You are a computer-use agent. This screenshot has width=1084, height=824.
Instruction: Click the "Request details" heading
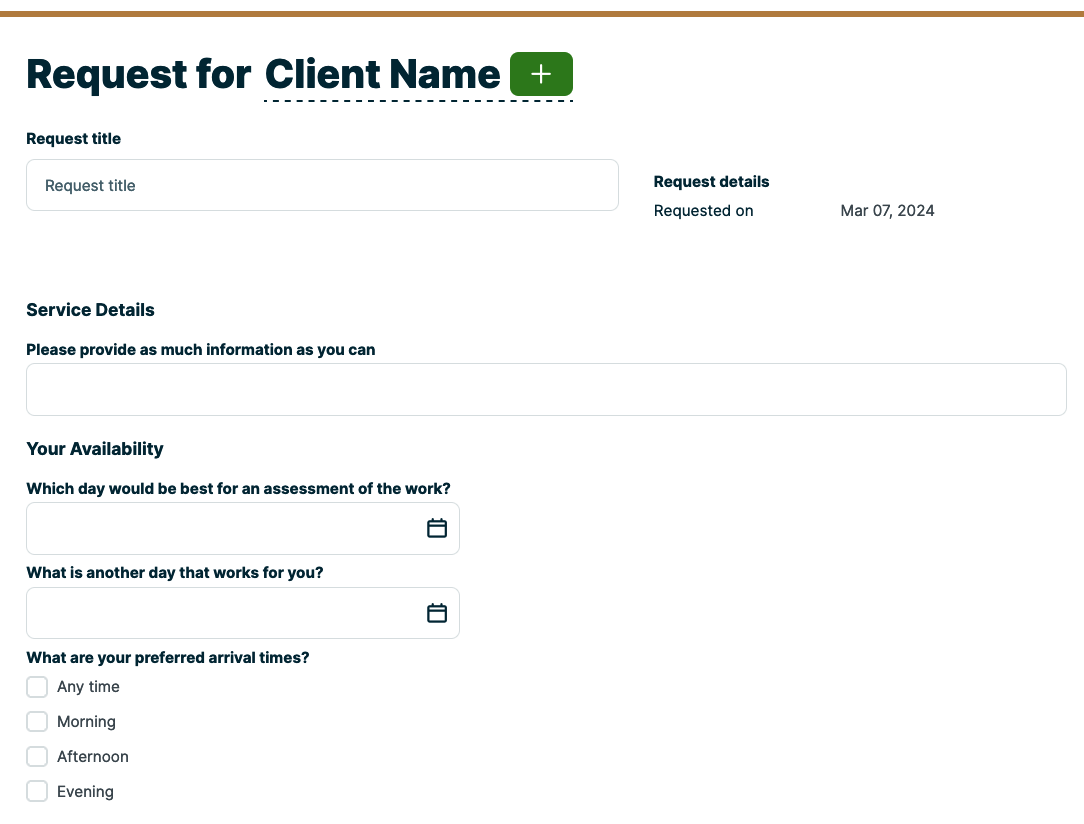pyautogui.click(x=711, y=181)
